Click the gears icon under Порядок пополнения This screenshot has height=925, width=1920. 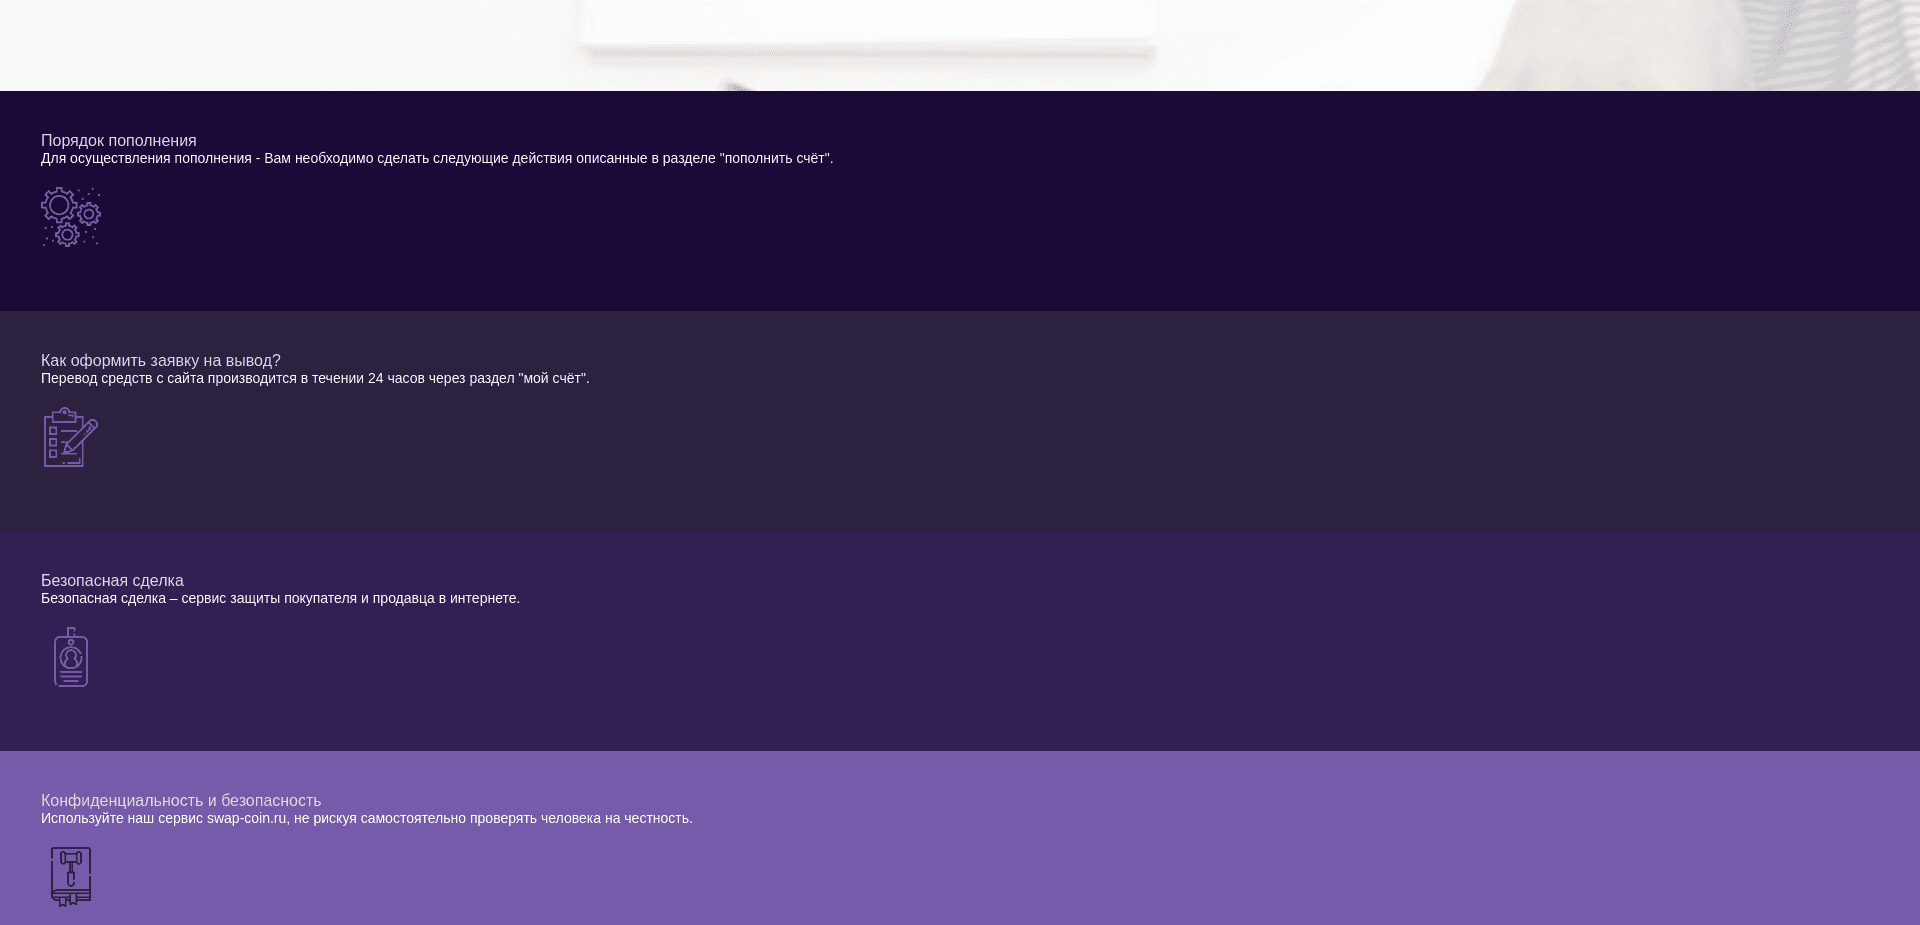coord(70,218)
